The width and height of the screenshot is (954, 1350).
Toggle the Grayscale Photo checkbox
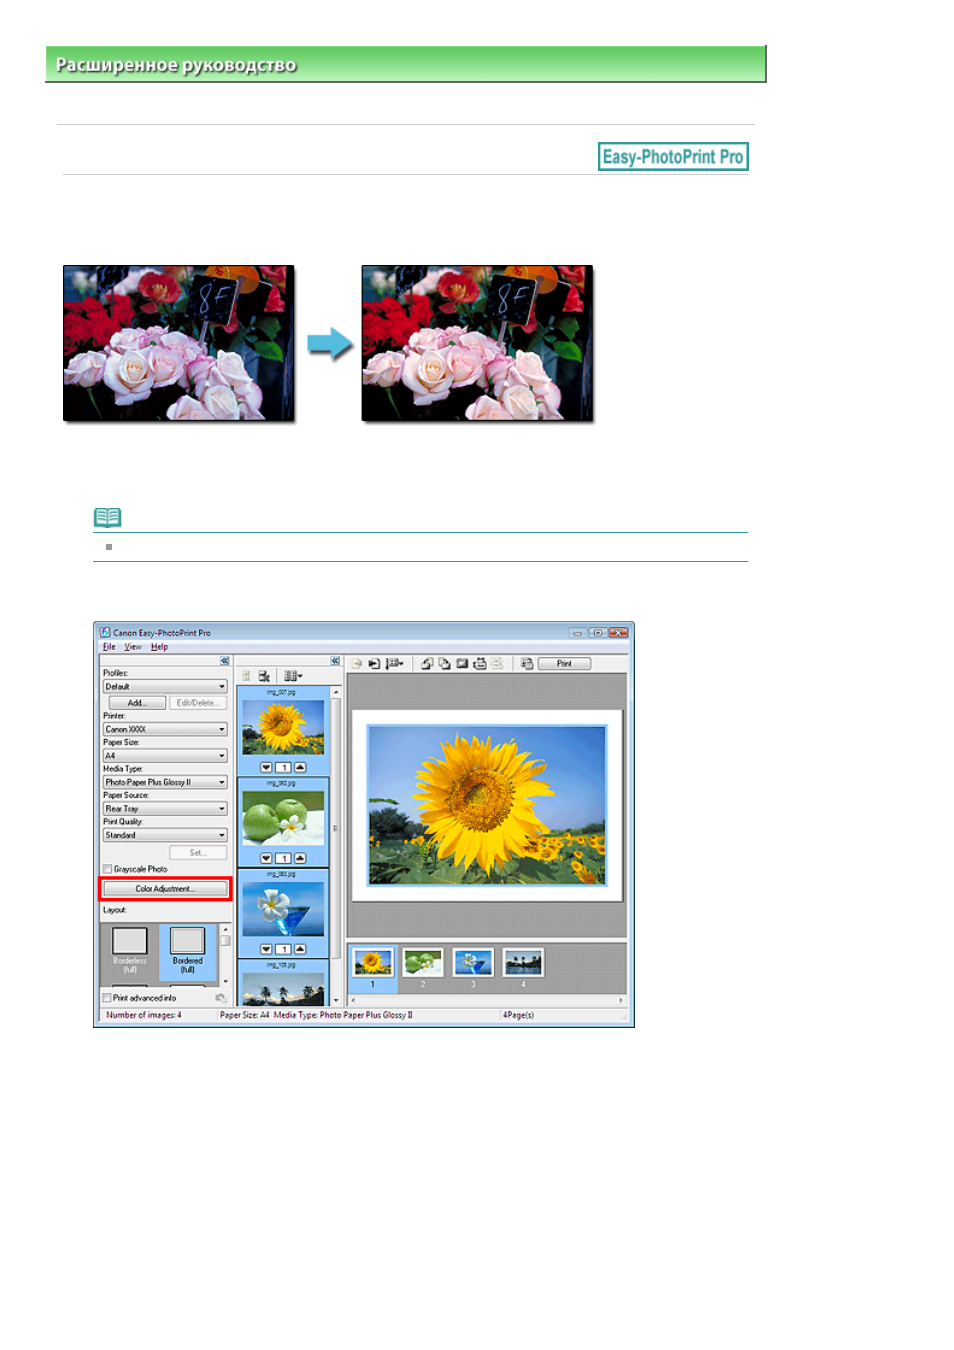coord(107,869)
